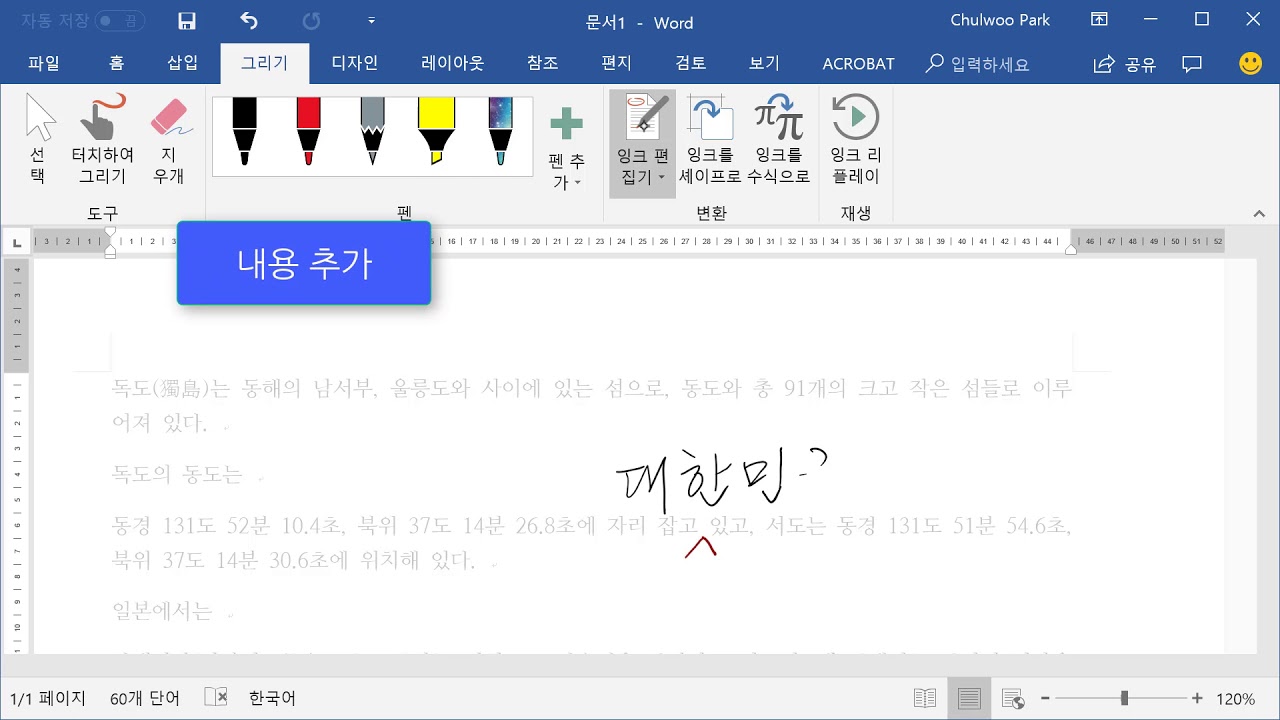Choose the black pen

click(x=244, y=132)
